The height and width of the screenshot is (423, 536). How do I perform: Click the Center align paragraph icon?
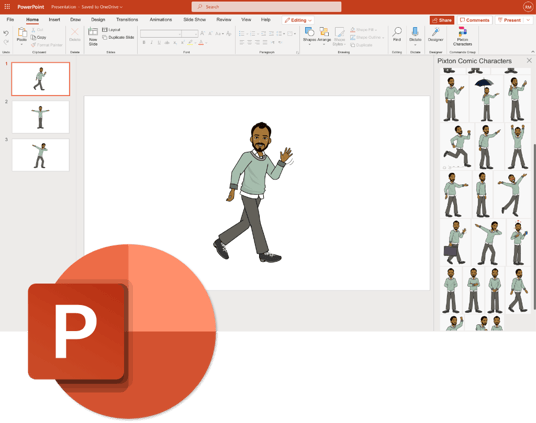250,43
